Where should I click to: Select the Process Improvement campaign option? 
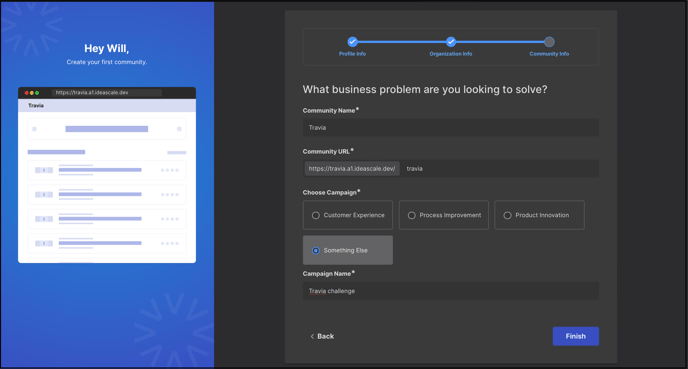444,215
